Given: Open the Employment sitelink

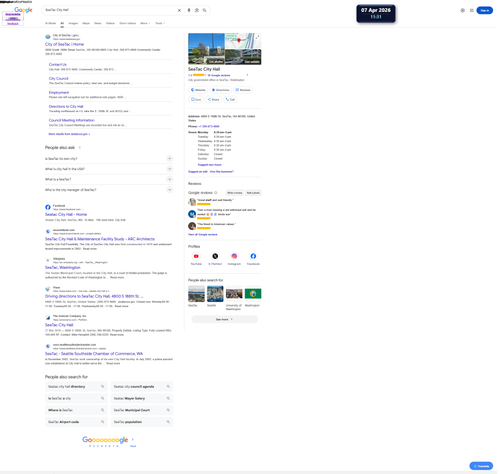Looking at the screenshot, I should coord(59,92).
